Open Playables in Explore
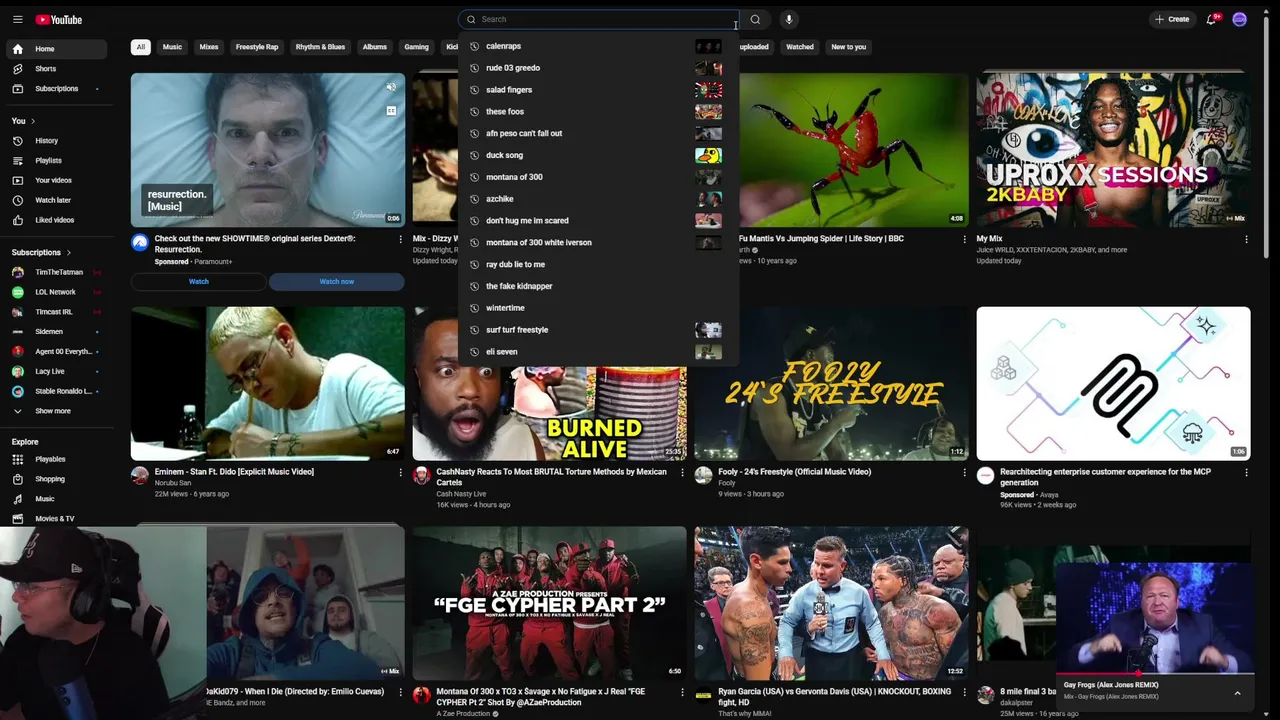 click(56, 459)
